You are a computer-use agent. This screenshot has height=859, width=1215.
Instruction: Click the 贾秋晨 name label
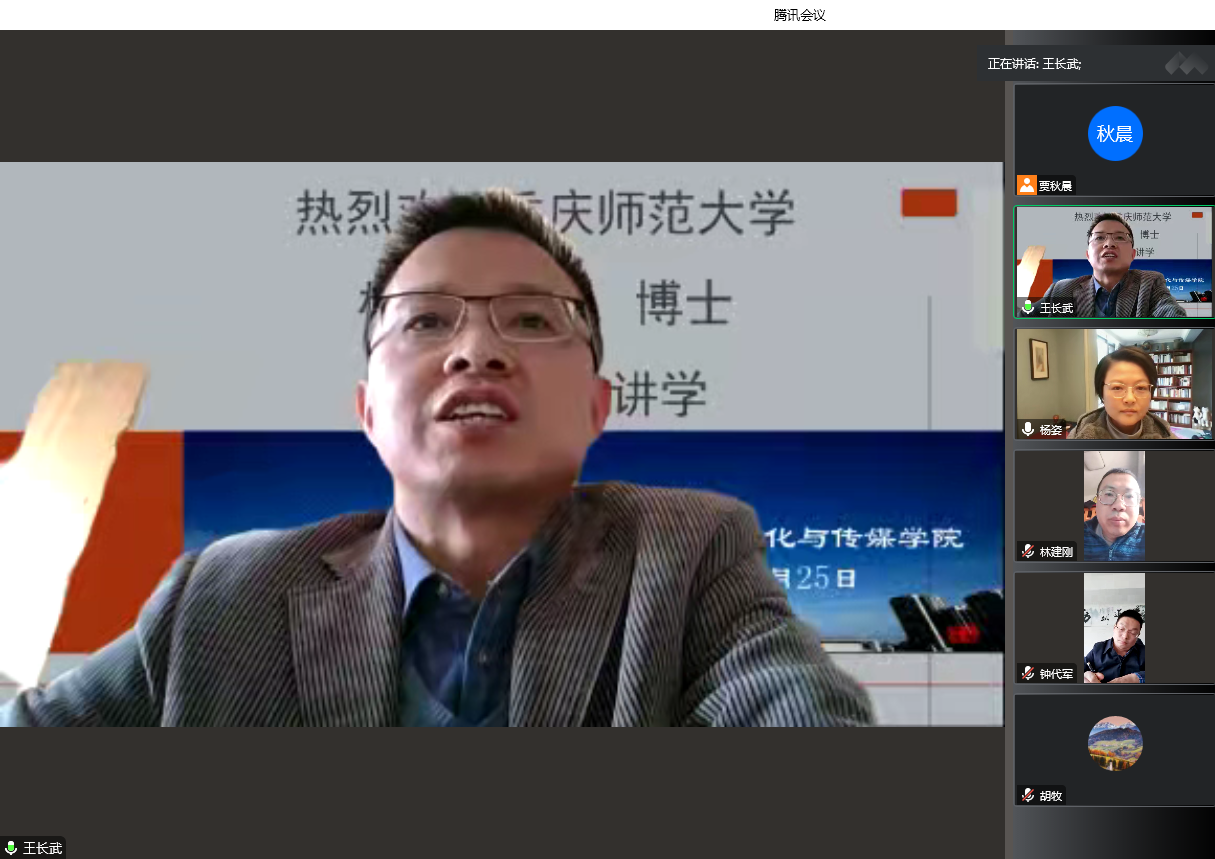(1055, 186)
